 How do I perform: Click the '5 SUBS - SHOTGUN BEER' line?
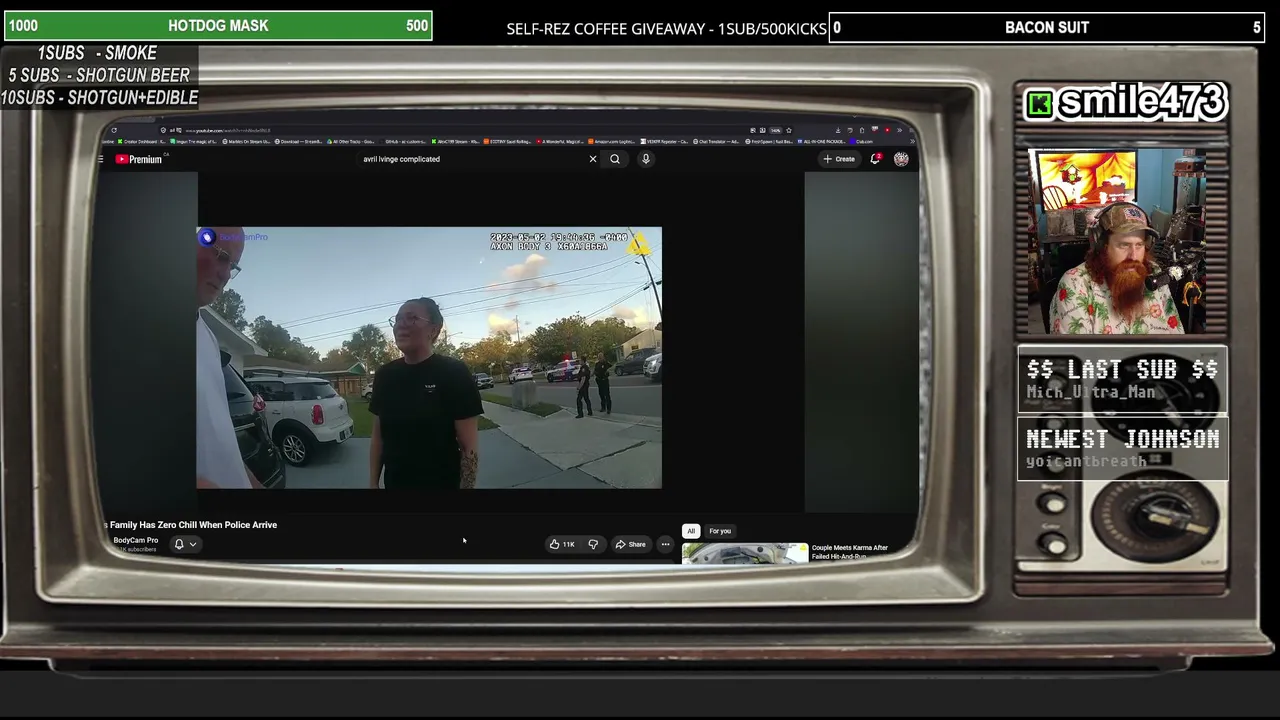(x=99, y=75)
